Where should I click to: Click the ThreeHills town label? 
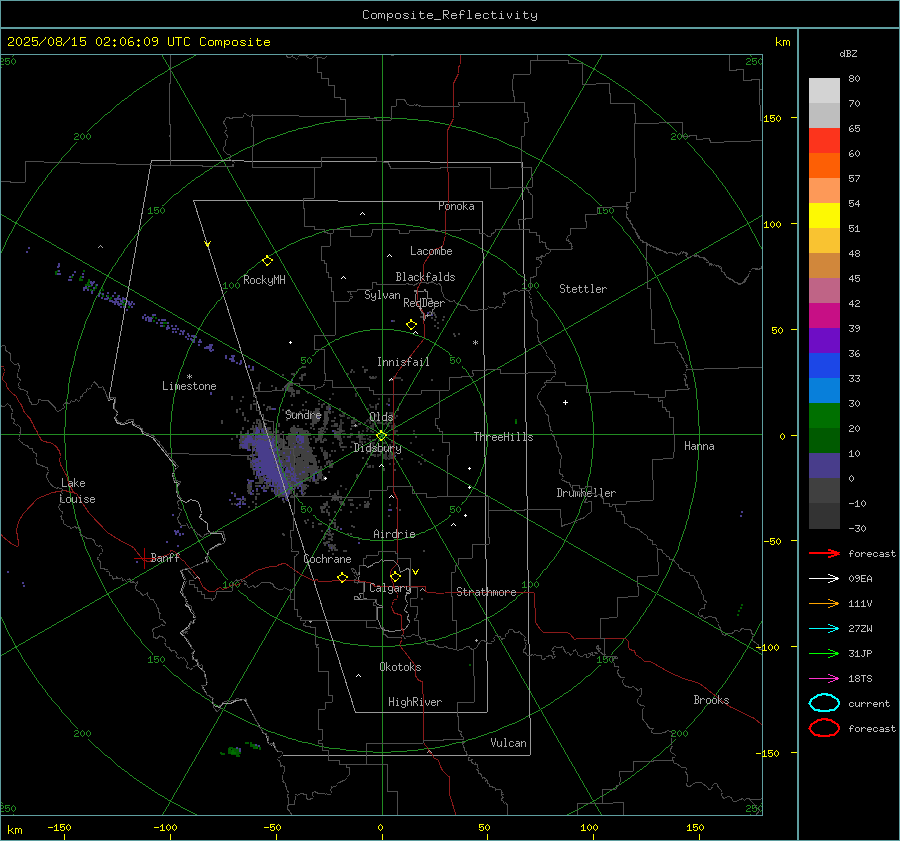click(x=503, y=437)
